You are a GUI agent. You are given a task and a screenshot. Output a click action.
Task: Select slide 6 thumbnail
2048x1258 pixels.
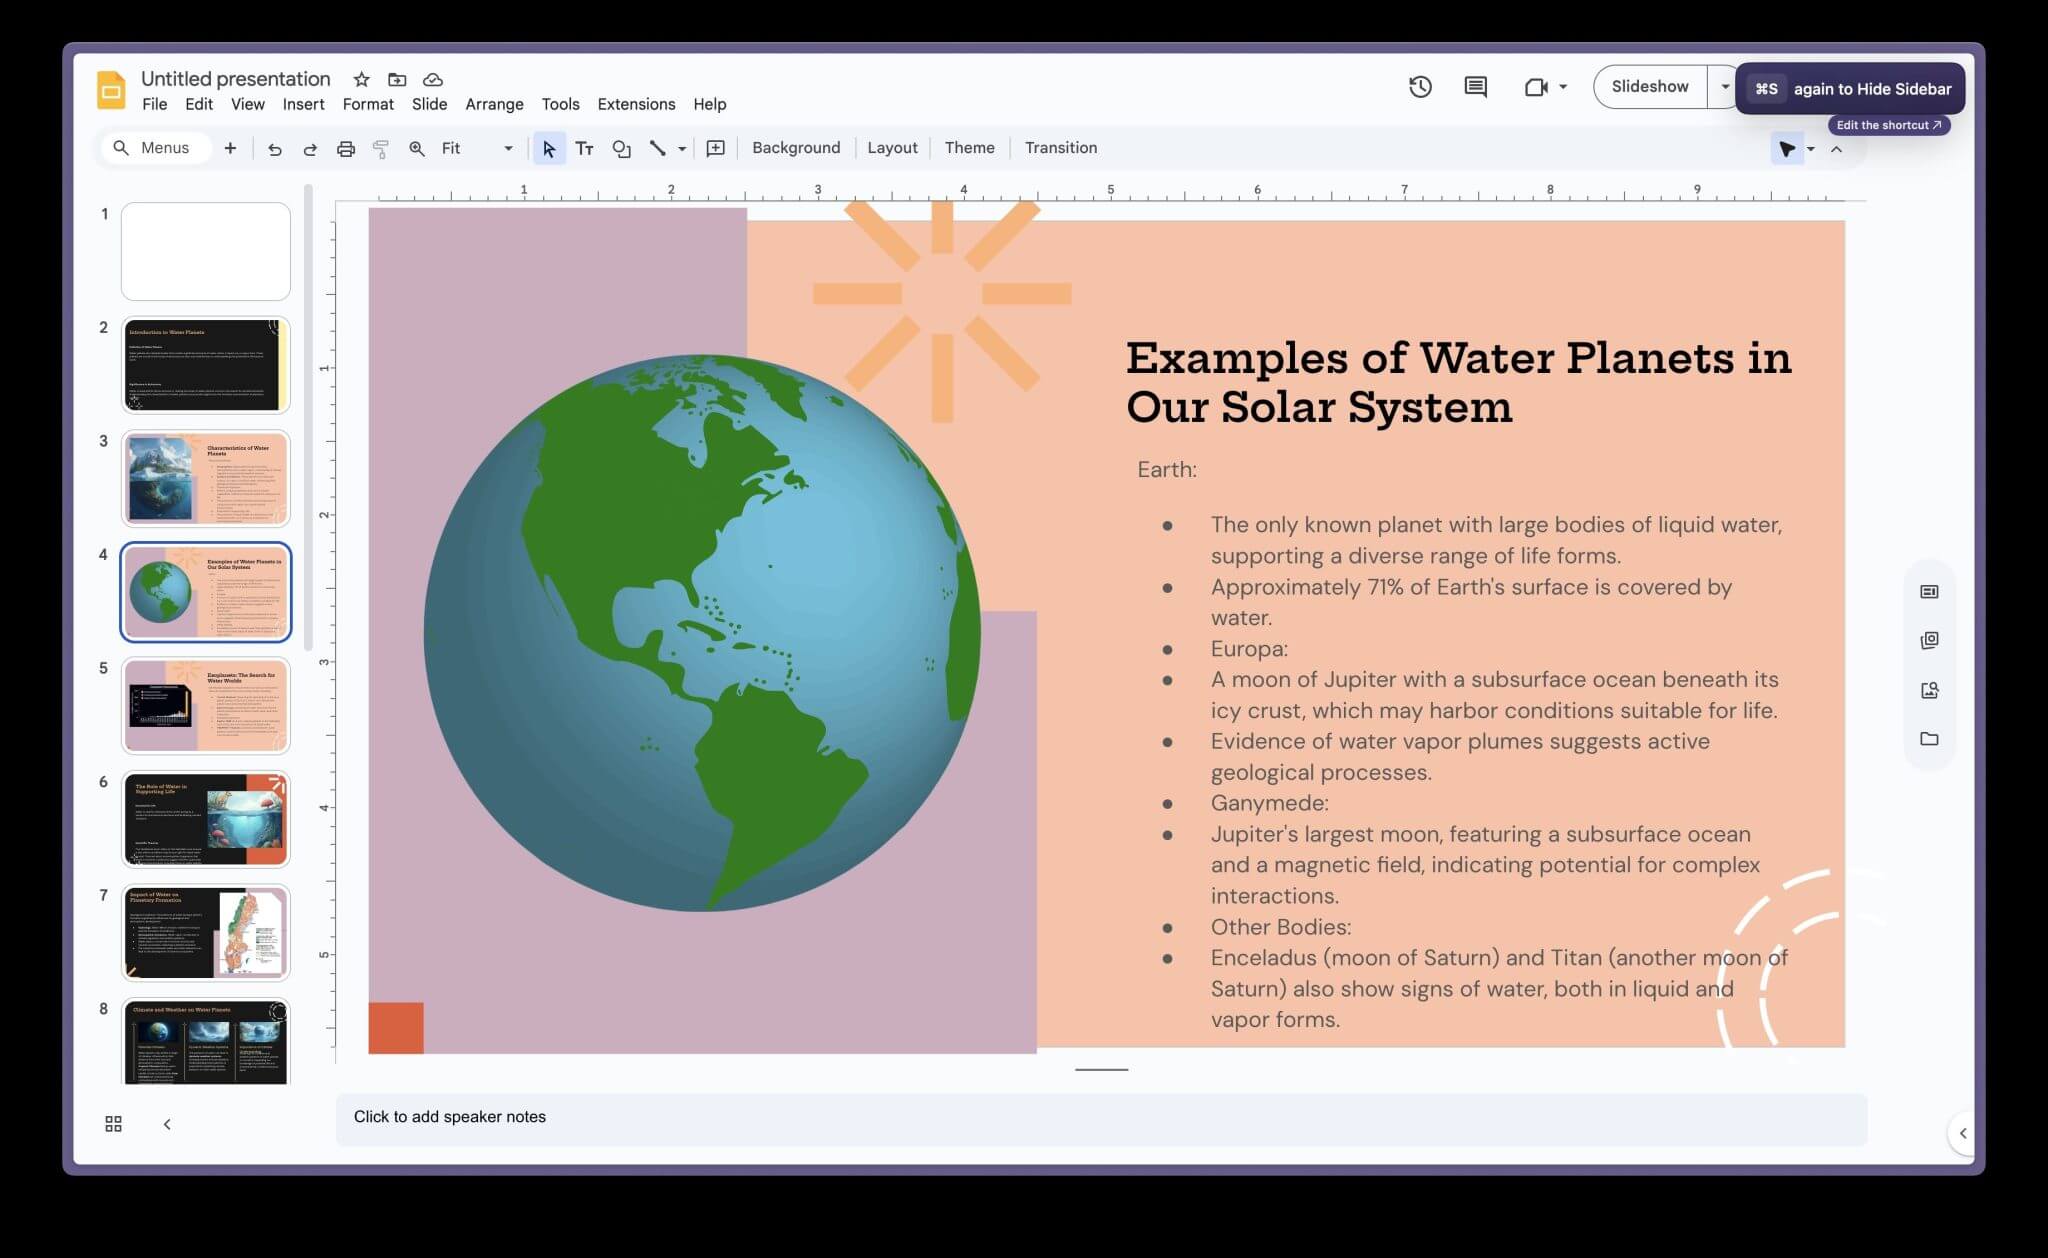(206, 819)
